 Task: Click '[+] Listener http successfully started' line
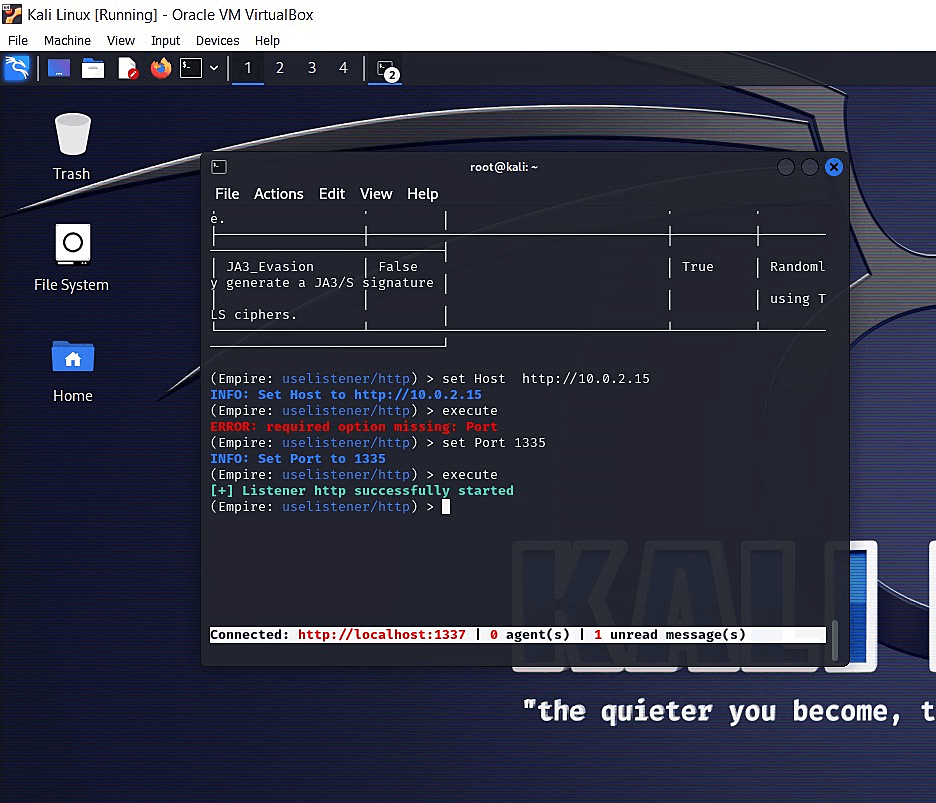pos(362,491)
